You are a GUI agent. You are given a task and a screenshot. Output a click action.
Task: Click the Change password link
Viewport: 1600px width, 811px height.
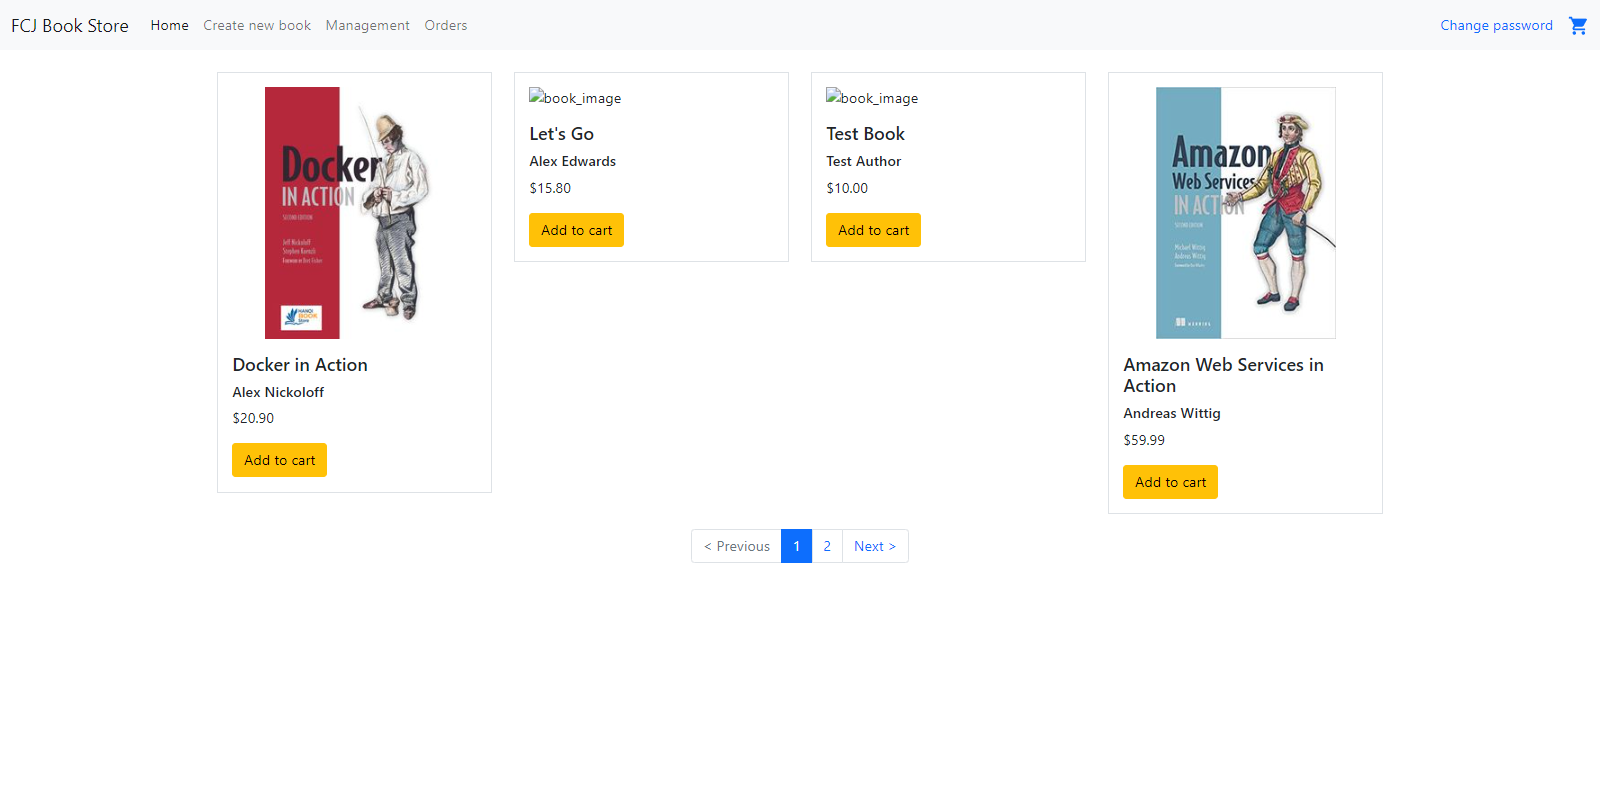click(1496, 25)
